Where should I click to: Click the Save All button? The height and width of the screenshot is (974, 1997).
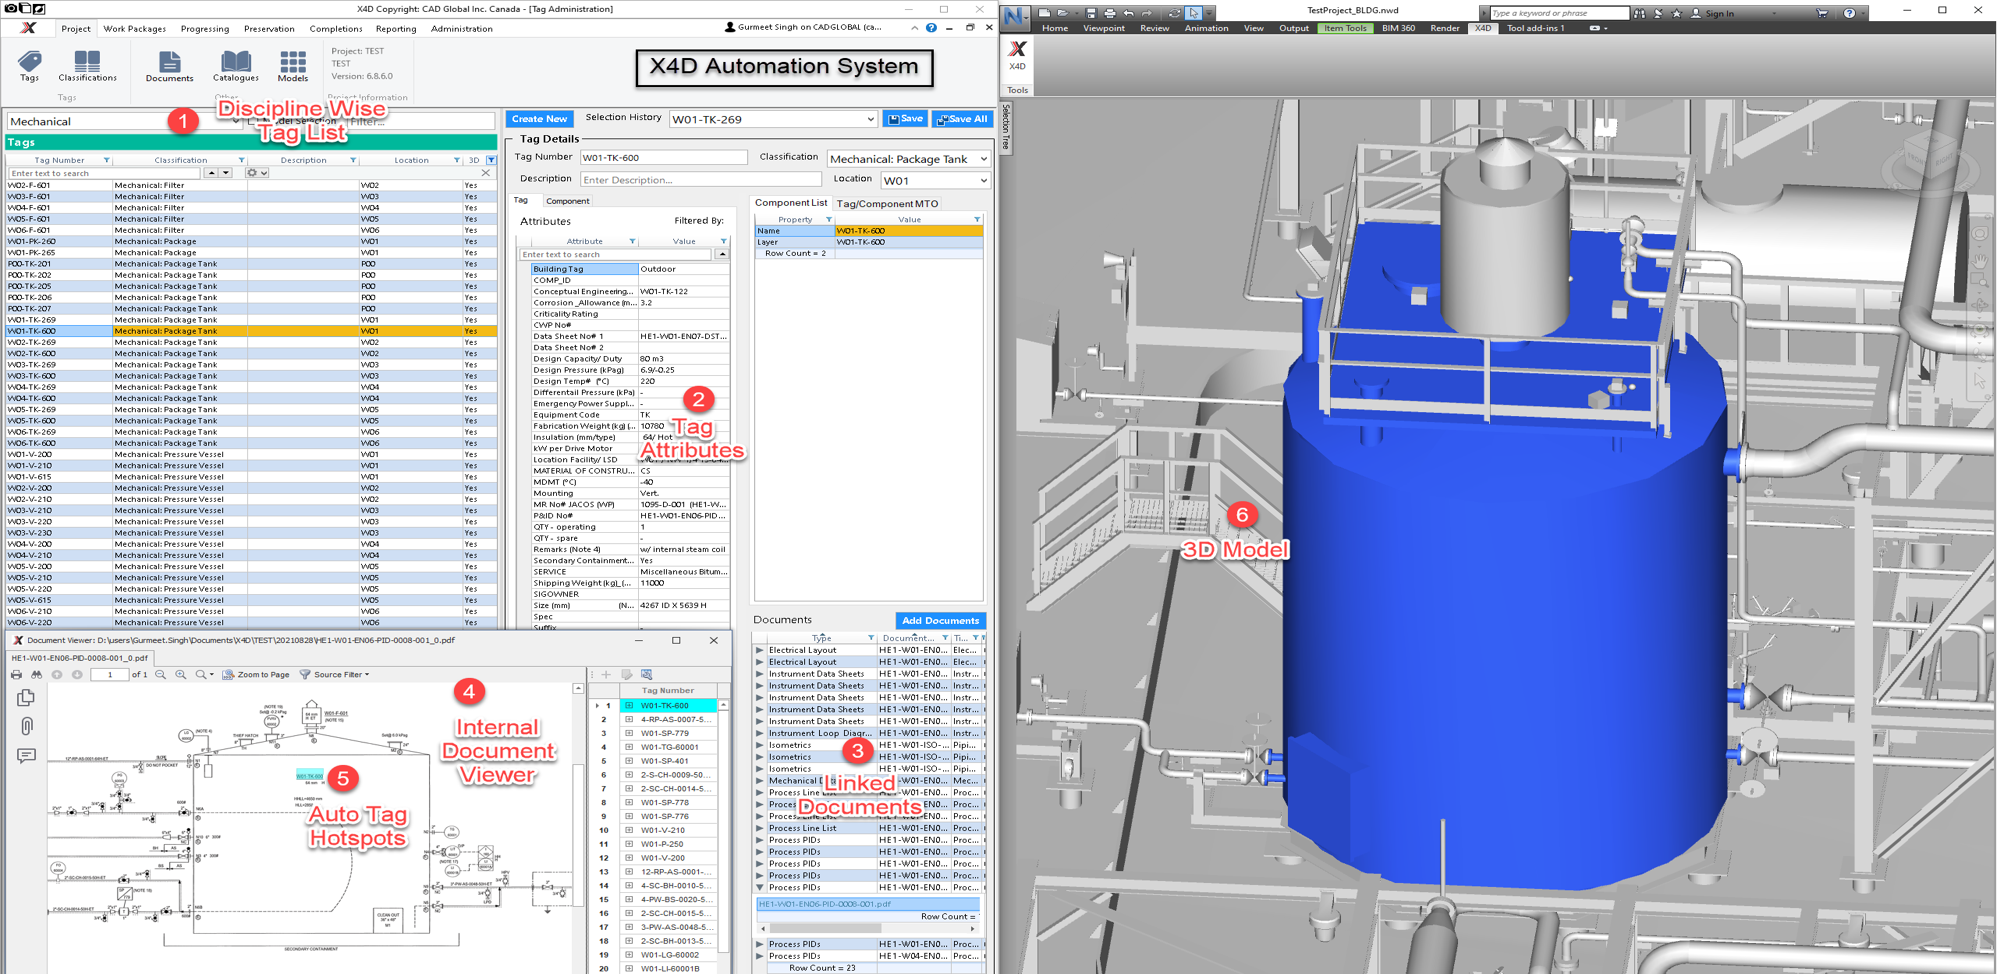coord(962,119)
